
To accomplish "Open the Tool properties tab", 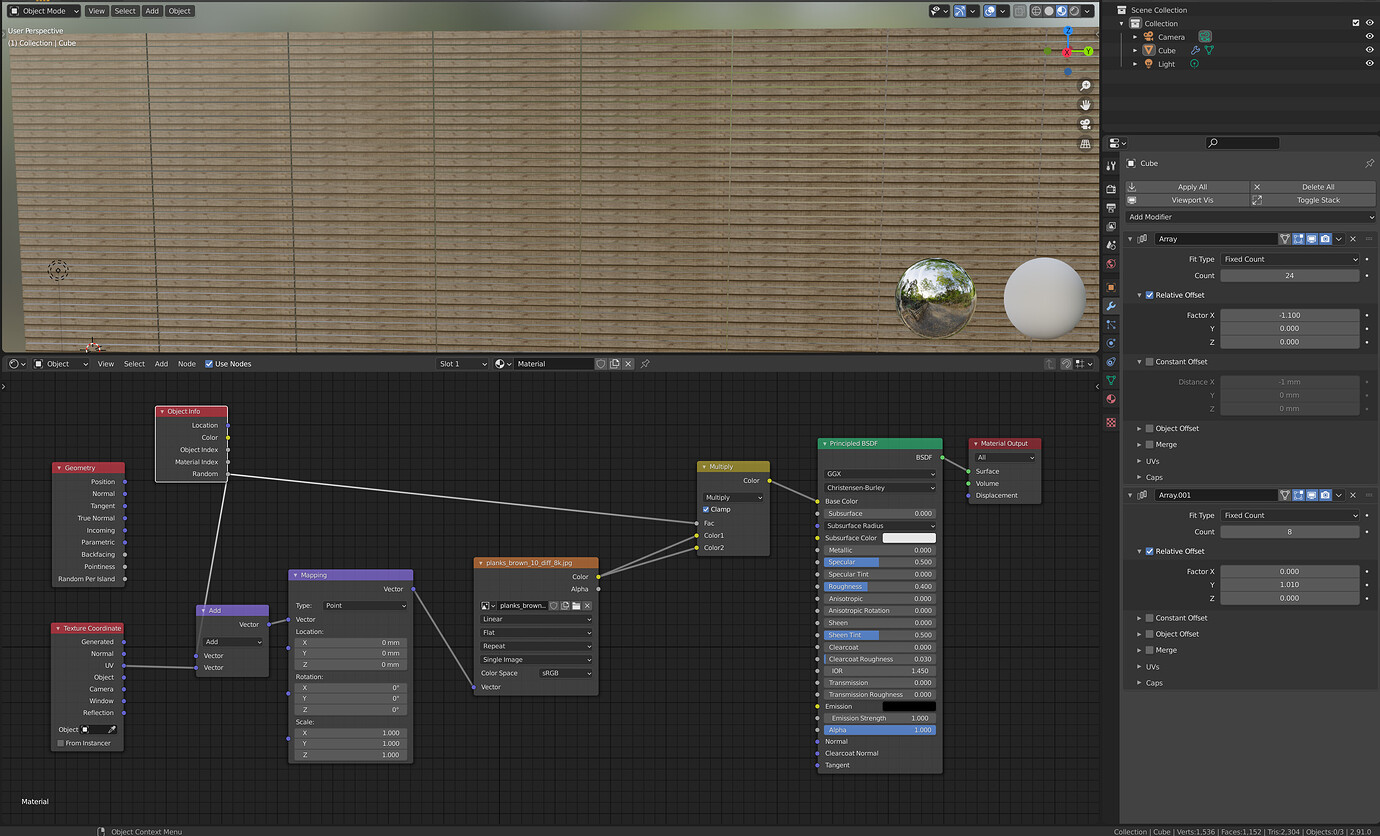I will tap(1111, 165).
